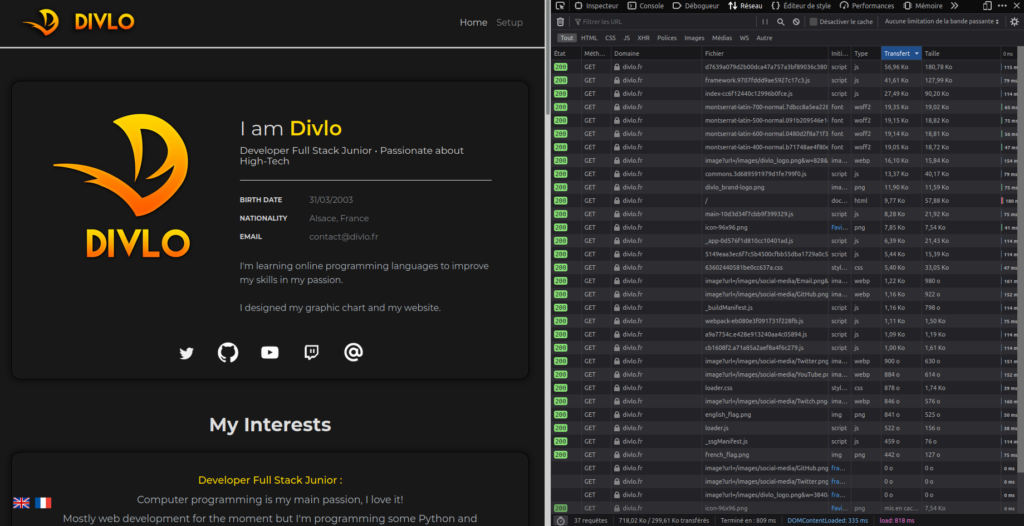Viewport: 1024px width, 526px height.
Task: Switch language with French flag
Action: point(43,502)
